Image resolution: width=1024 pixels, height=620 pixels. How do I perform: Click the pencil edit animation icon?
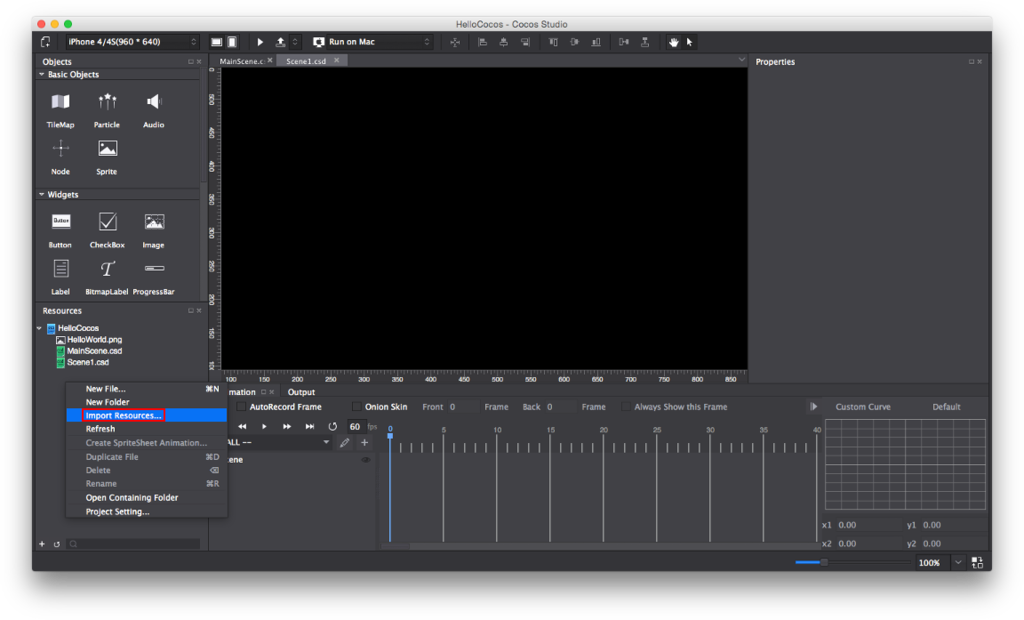click(344, 442)
